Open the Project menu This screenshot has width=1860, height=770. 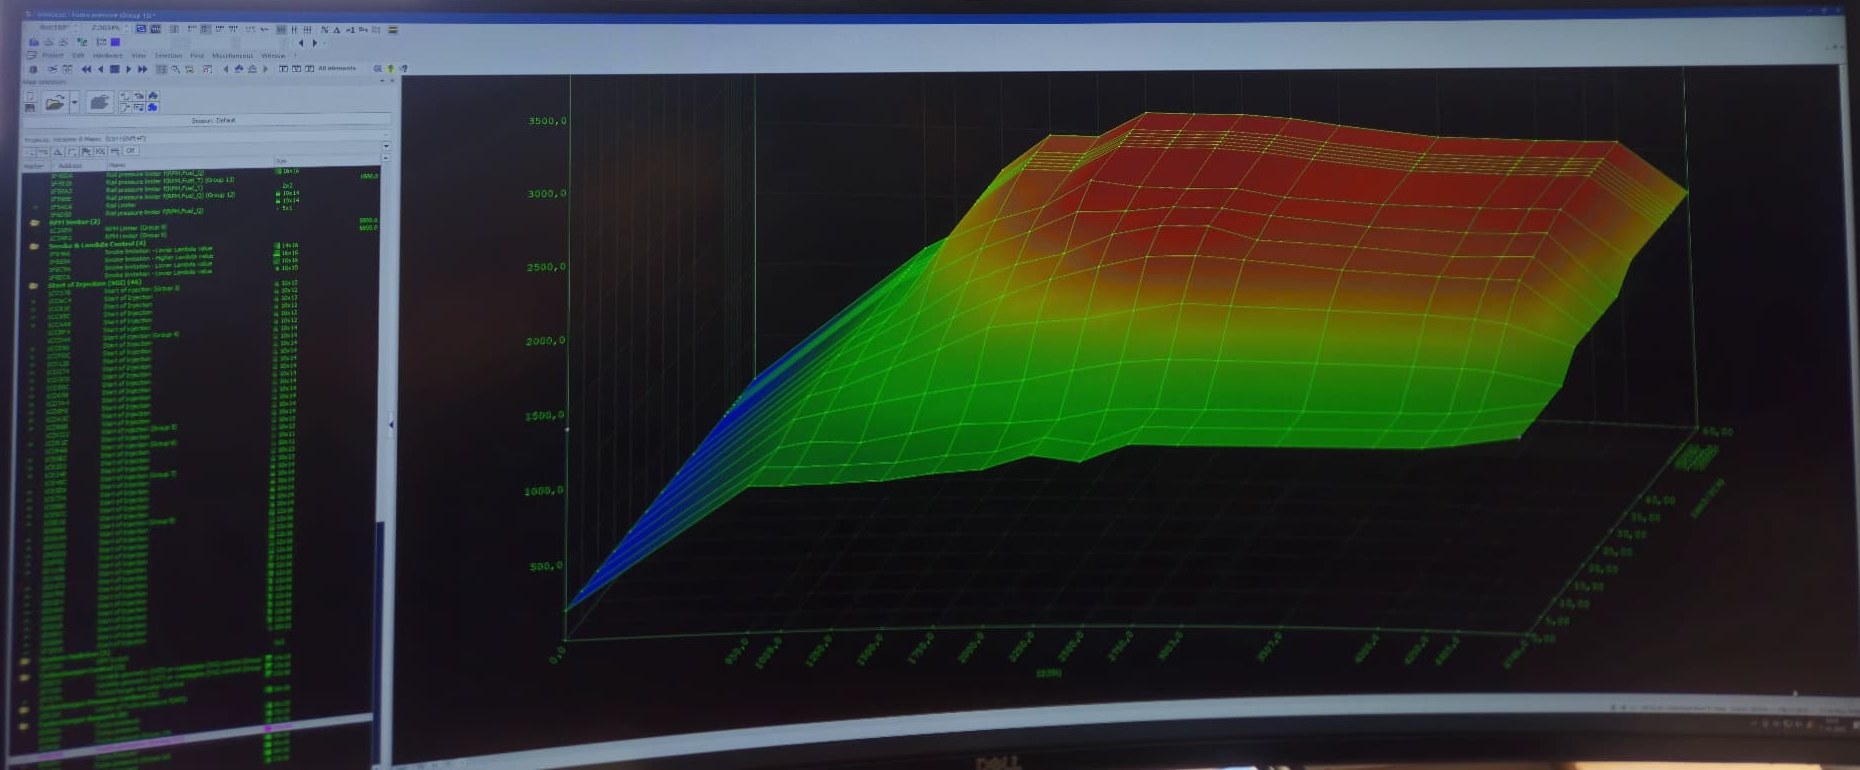pyautogui.click(x=52, y=56)
